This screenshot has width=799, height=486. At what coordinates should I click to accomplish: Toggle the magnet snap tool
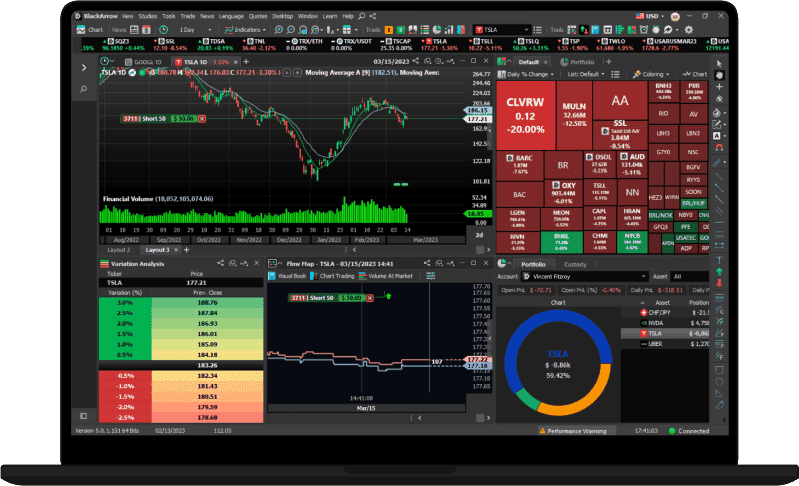pyautogui.click(x=719, y=148)
